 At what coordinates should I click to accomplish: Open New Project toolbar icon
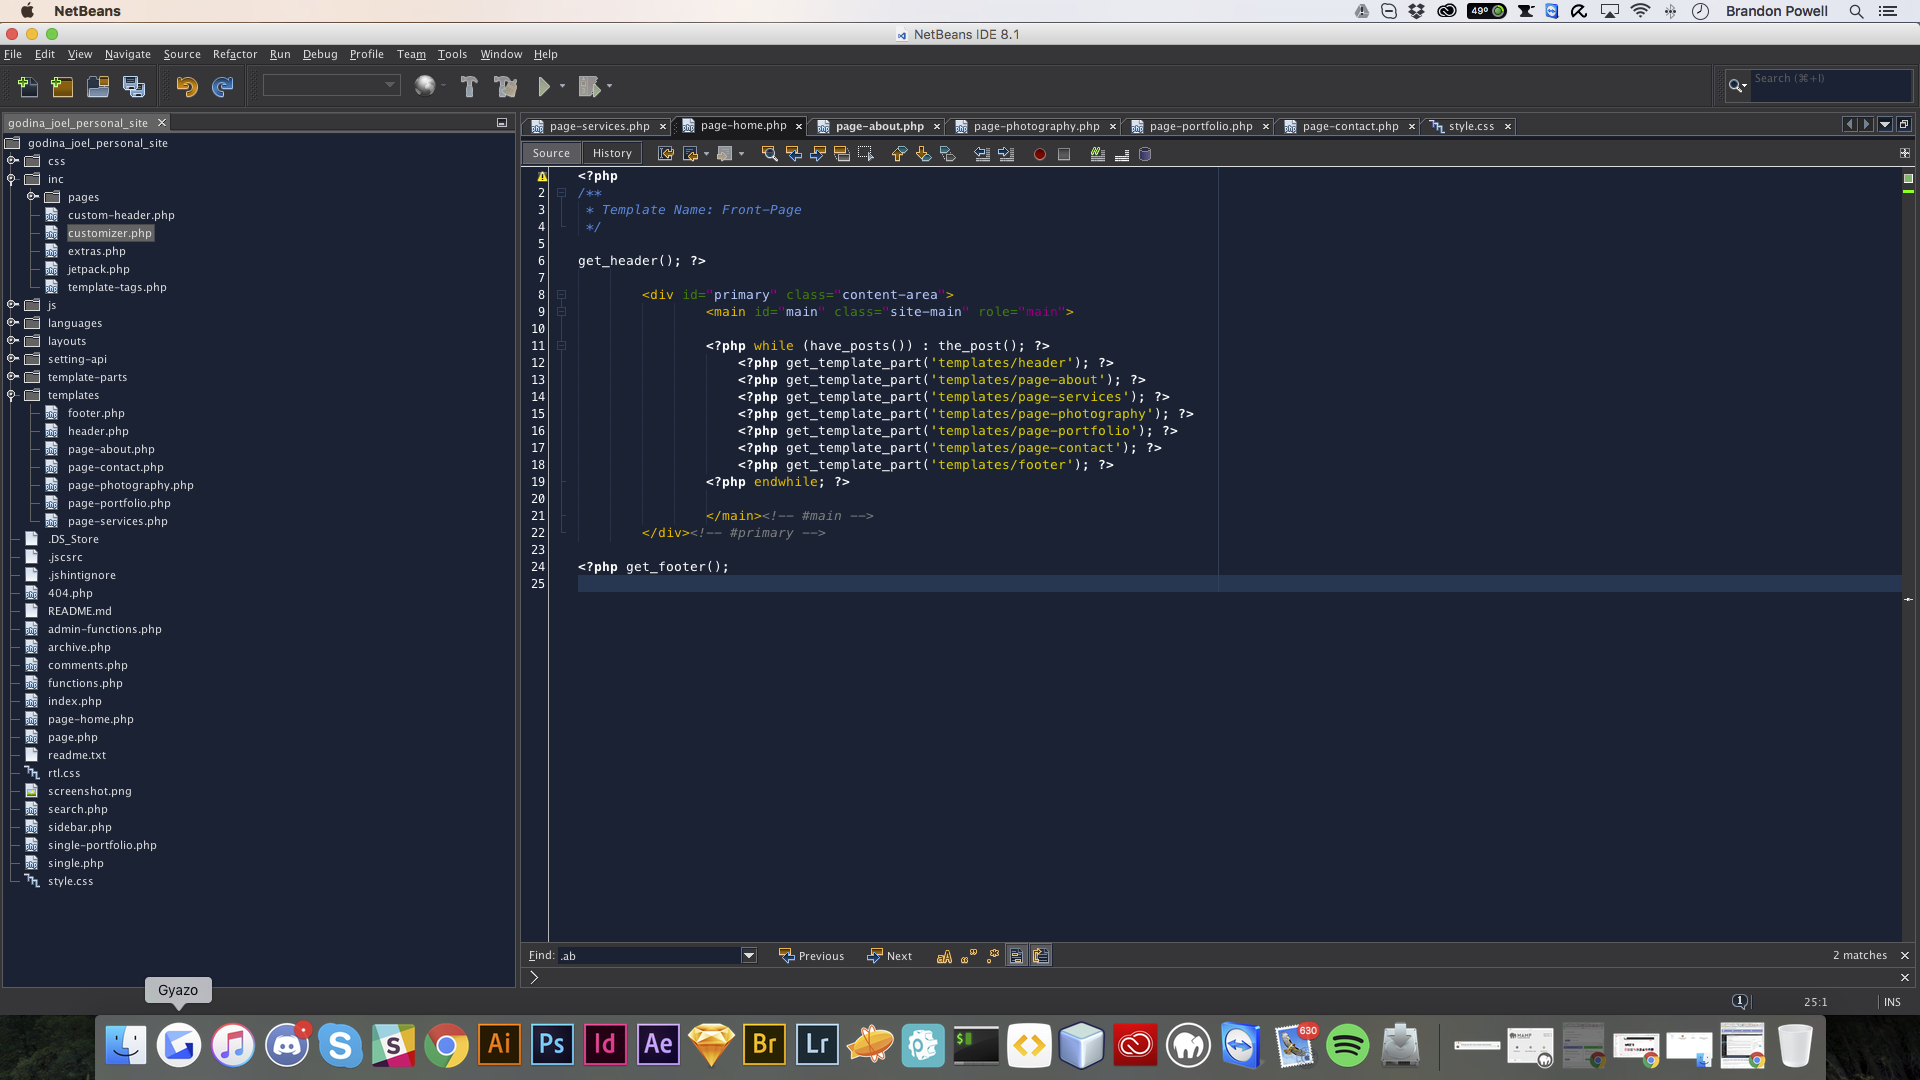[x=62, y=87]
